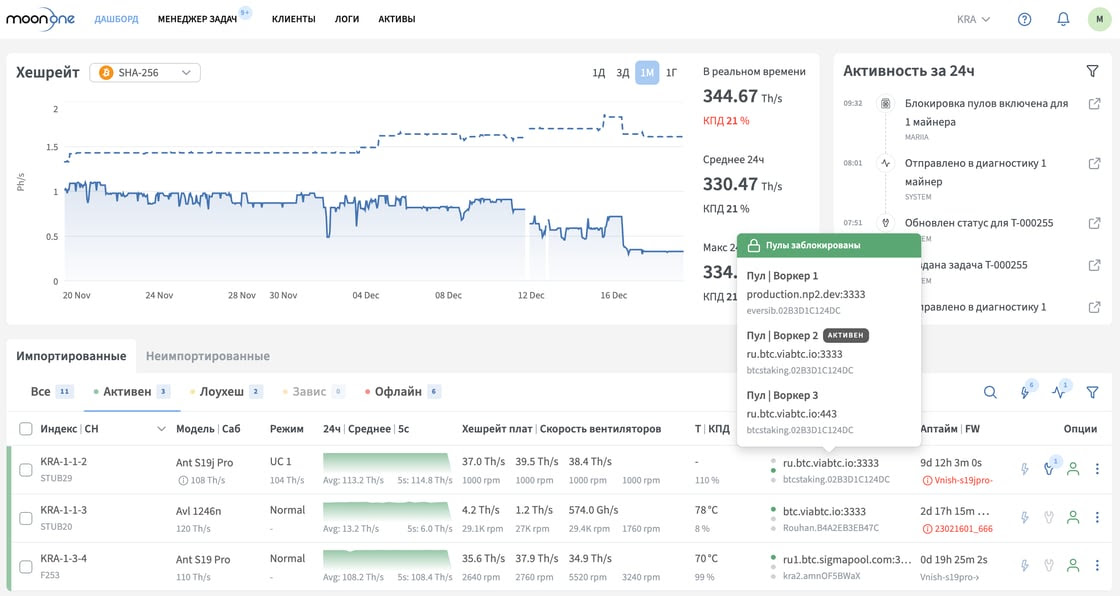1120x596 pixels.
Task: Click info icon beside 108 Th/s
Action: coord(183,480)
